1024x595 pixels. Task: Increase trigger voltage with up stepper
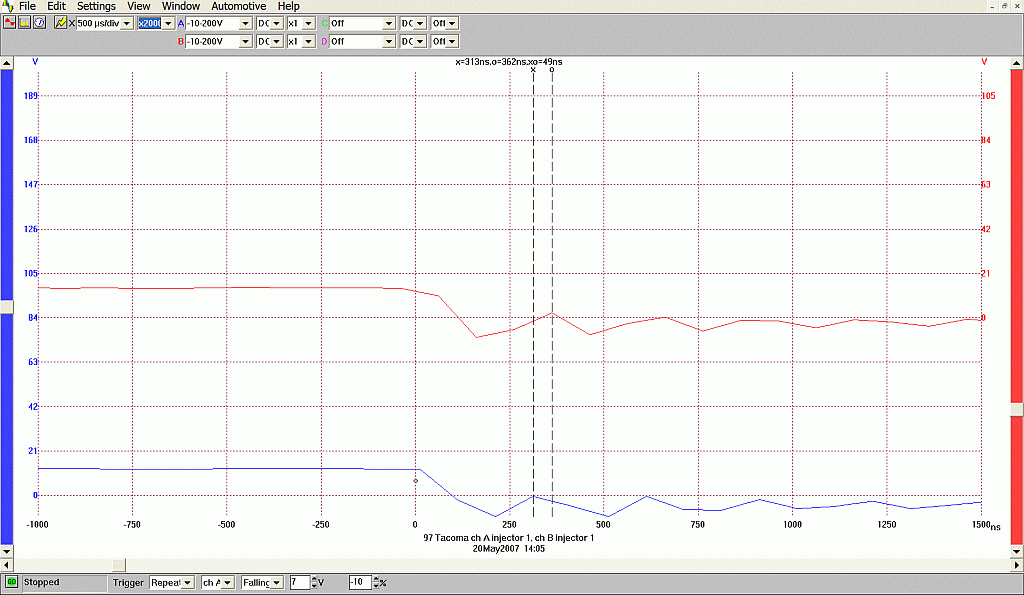[x=314, y=579]
